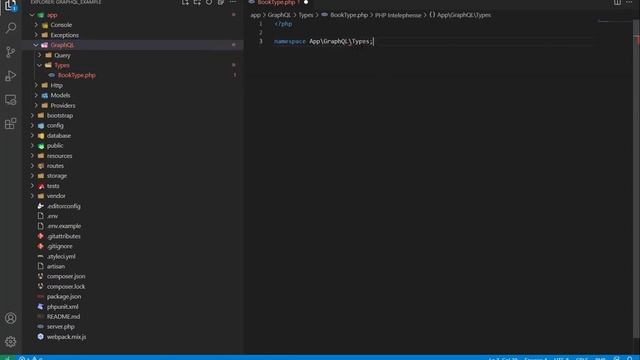Click New Folder icon in Explorer header
The height and width of the screenshot is (360, 640).
pyautogui.click(x=197, y=2)
